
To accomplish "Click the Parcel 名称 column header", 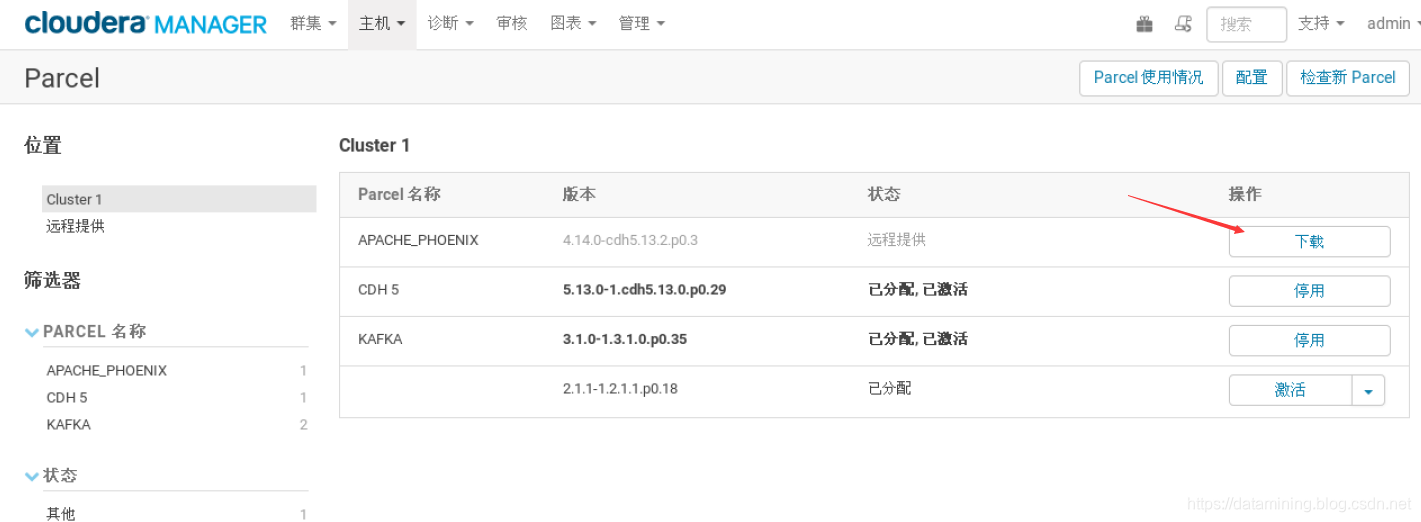I will point(399,194).
